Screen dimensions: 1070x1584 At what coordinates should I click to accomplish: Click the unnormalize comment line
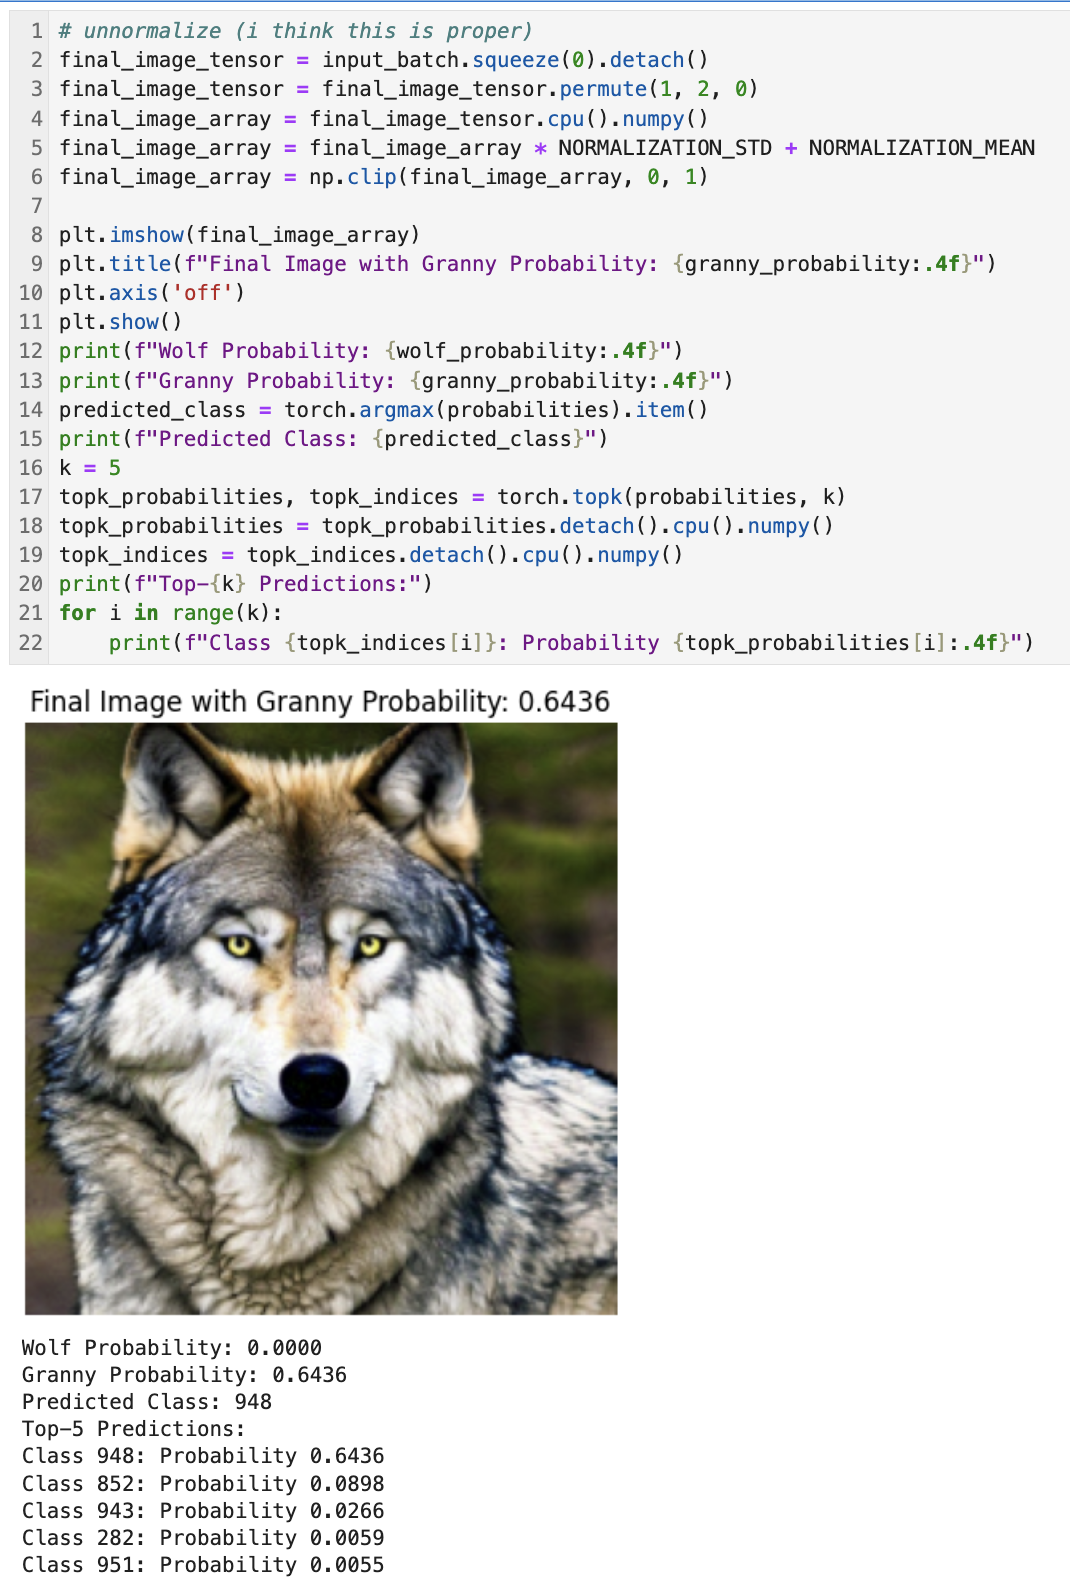click(296, 31)
